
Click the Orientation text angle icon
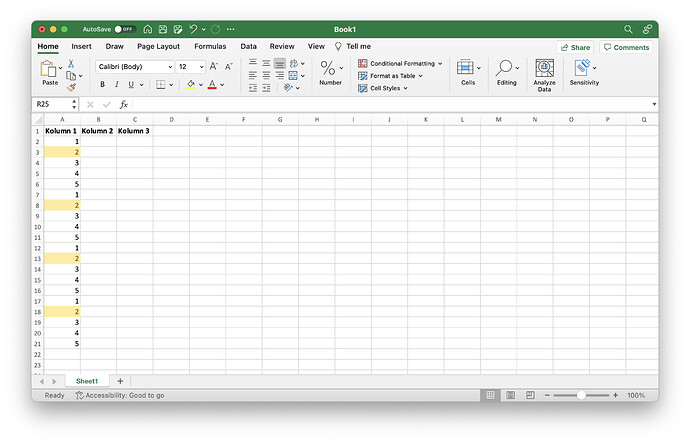click(288, 88)
